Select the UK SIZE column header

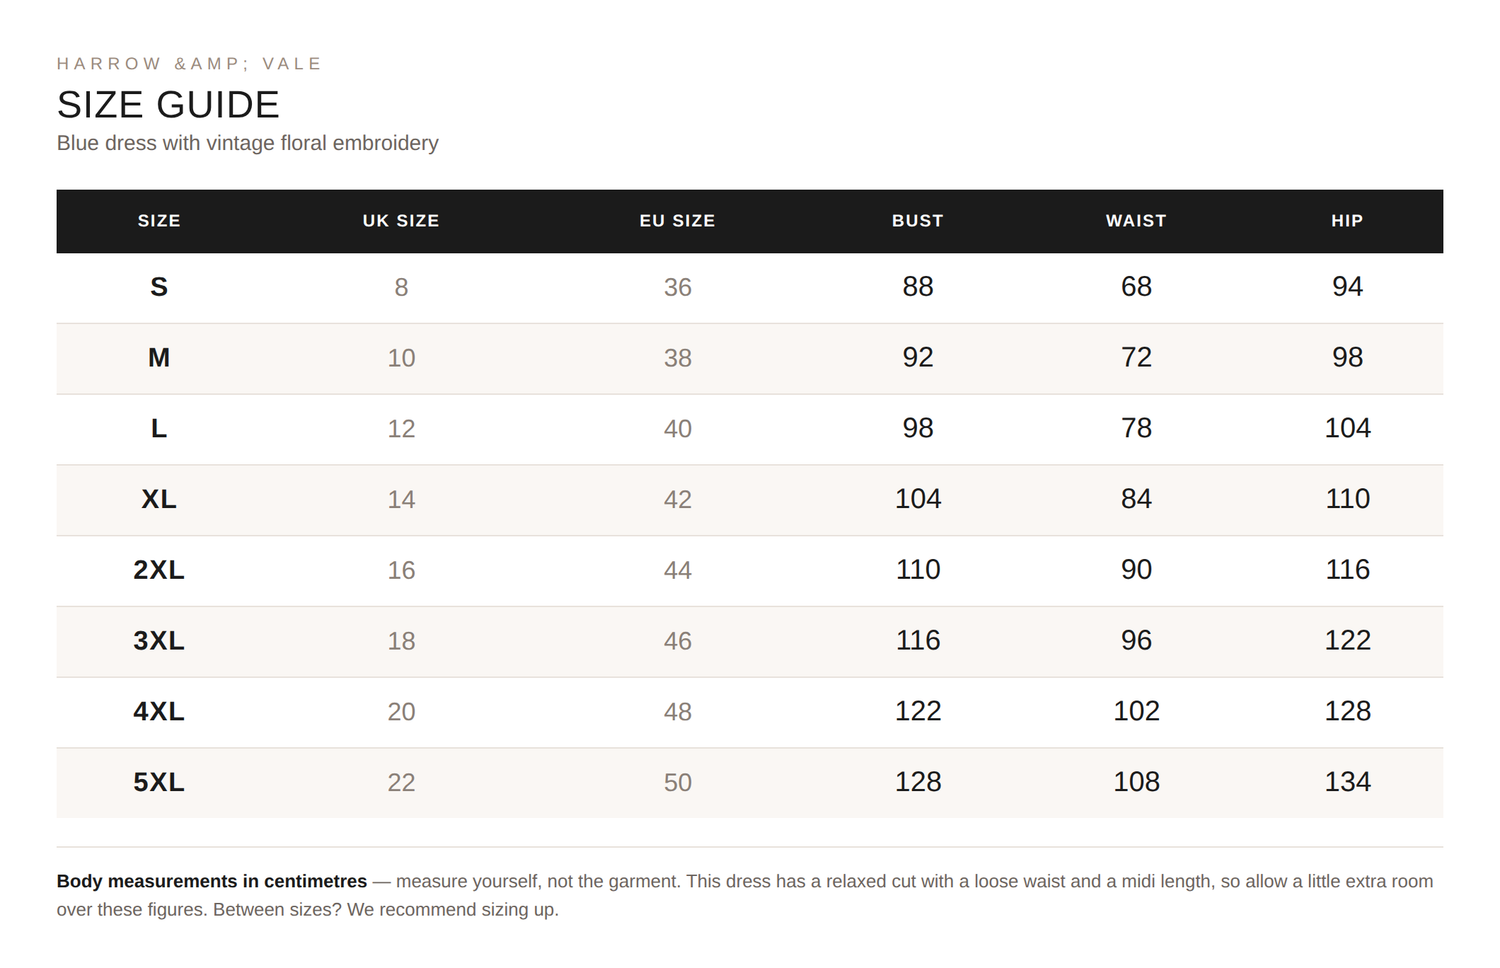(401, 221)
